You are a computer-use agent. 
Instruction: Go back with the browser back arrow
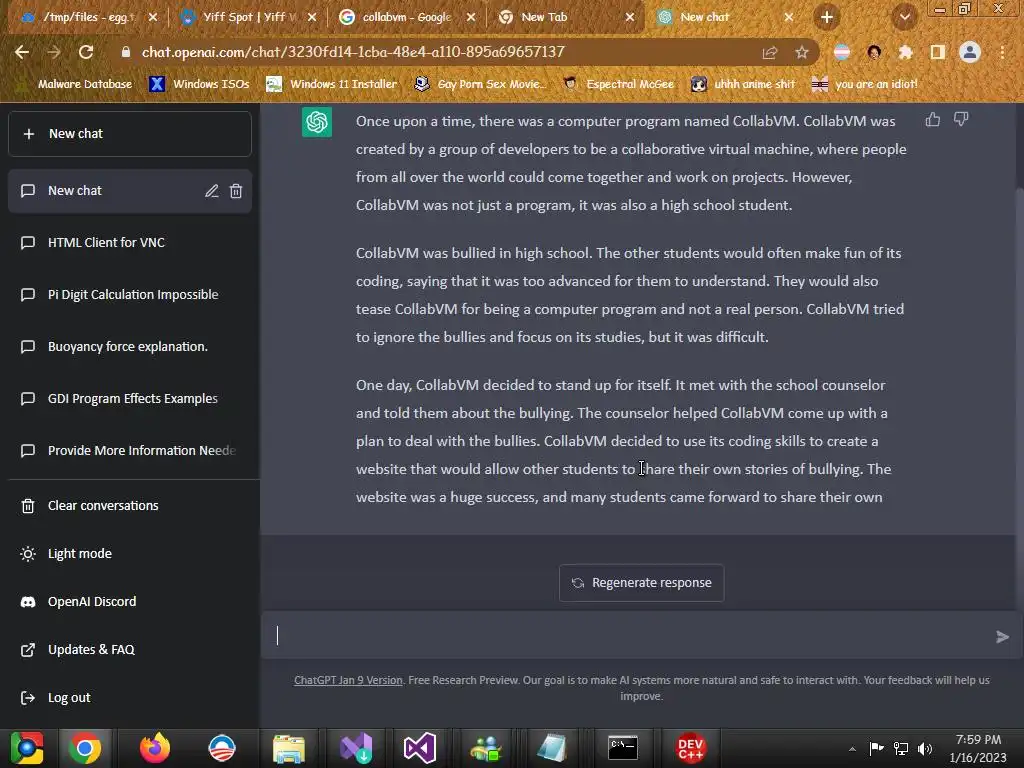22,52
